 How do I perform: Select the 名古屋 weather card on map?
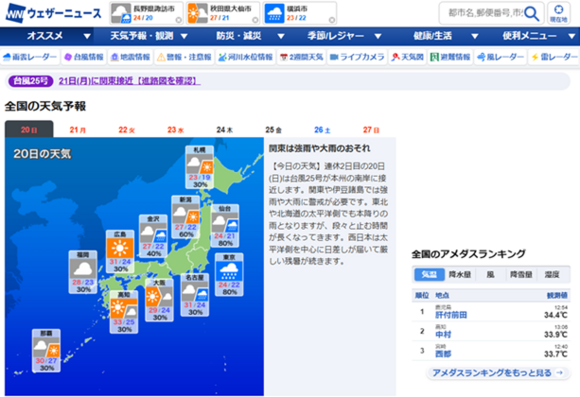(x=195, y=295)
